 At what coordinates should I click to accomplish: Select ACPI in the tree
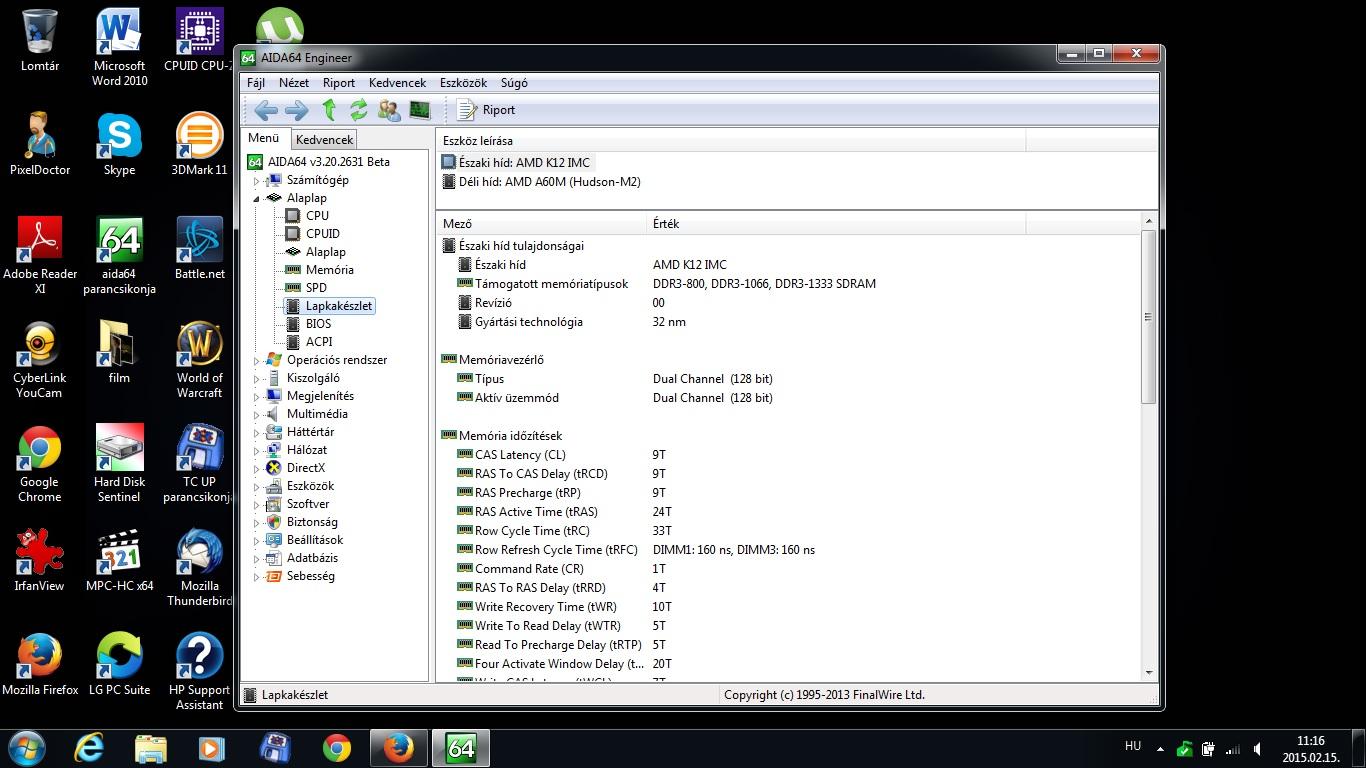pyautogui.click(x=319, y=342)
